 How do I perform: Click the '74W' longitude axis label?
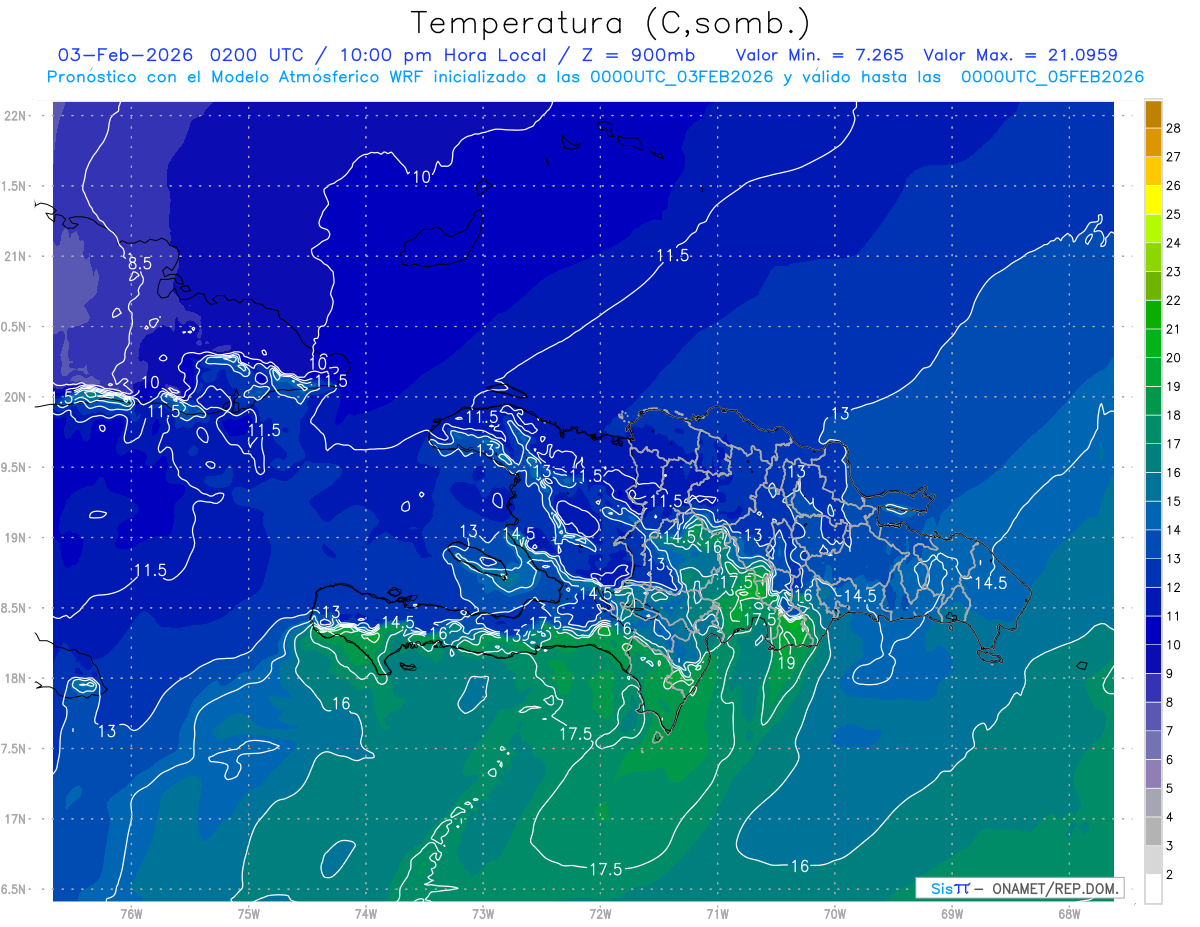coord(366,913)
